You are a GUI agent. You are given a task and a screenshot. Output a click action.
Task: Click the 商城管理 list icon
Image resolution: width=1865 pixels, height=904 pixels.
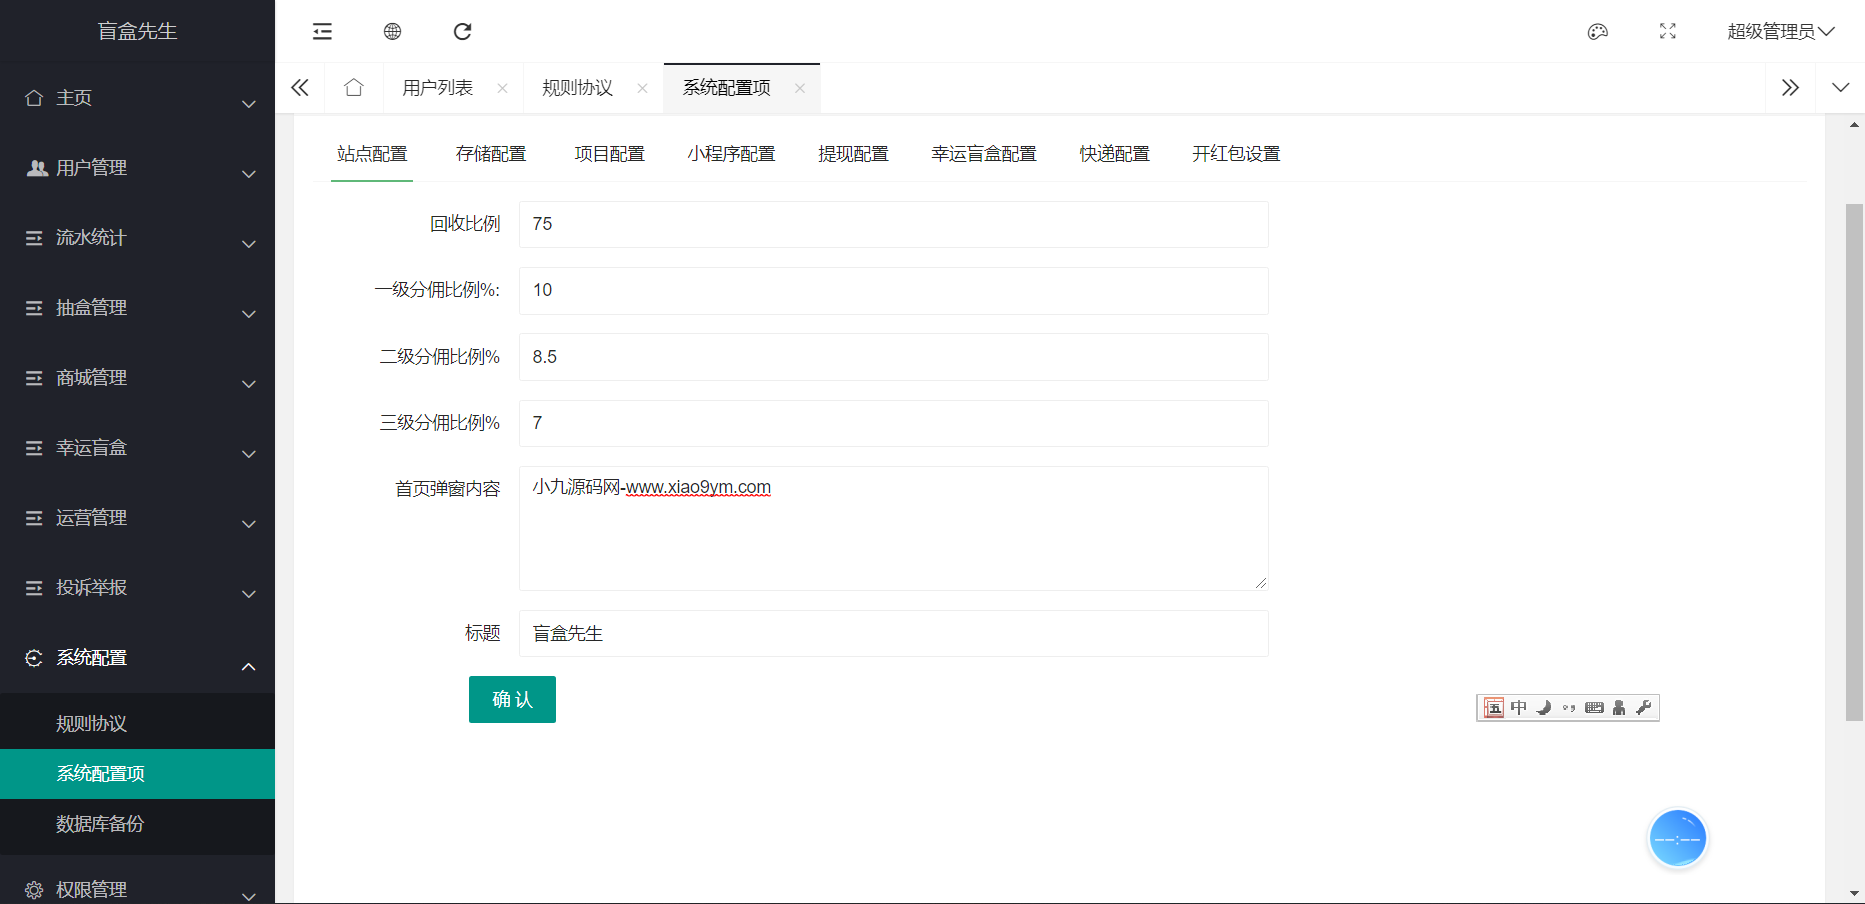click(34, 378)
